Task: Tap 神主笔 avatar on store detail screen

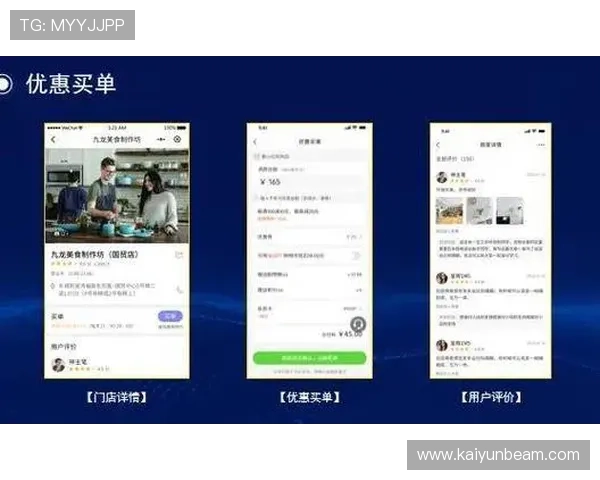Action: point(59,365)
